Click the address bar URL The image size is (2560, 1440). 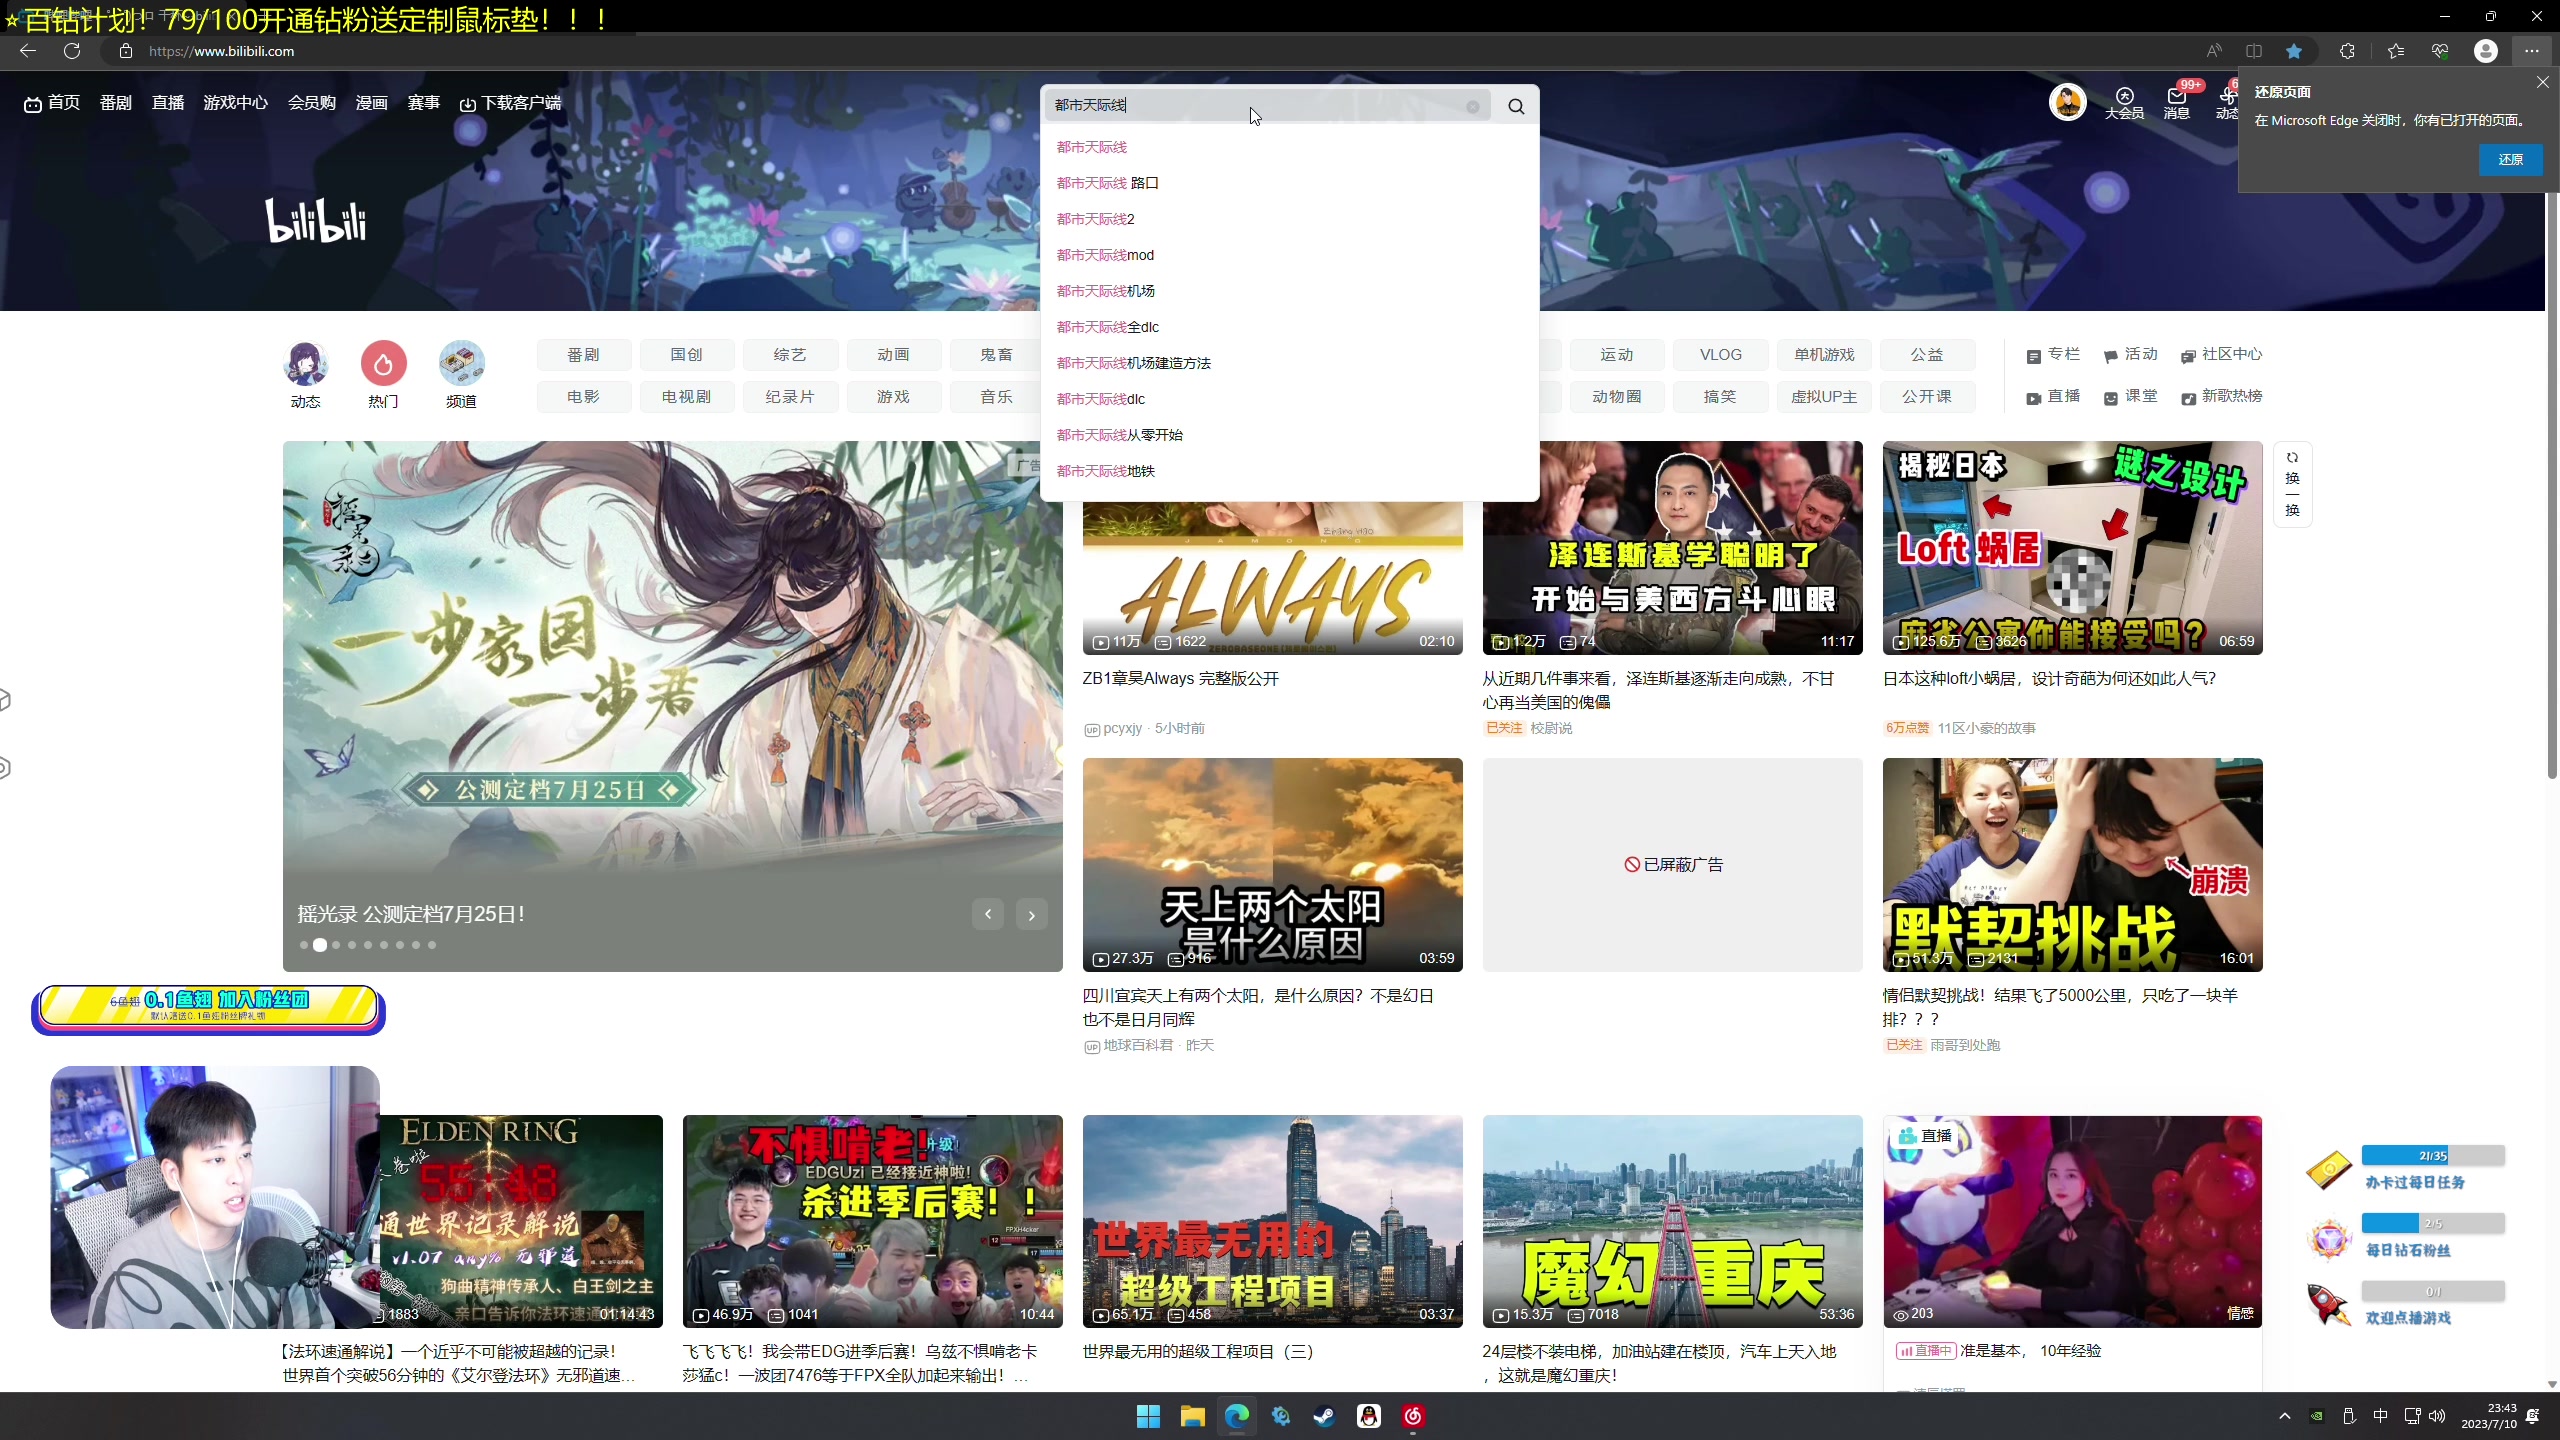coord(222,51)
